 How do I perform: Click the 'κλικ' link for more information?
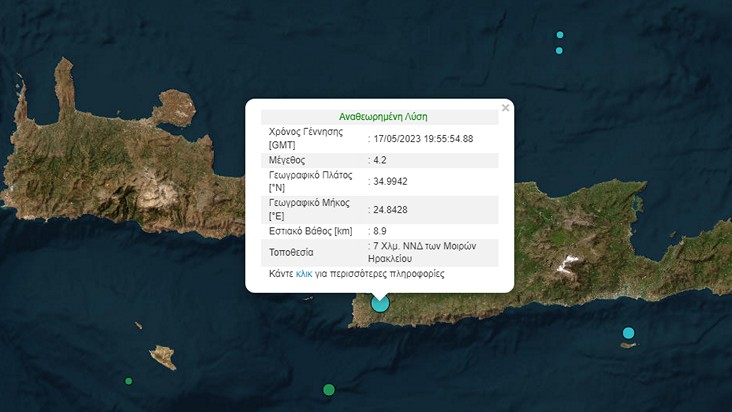[x=305, y=273]
